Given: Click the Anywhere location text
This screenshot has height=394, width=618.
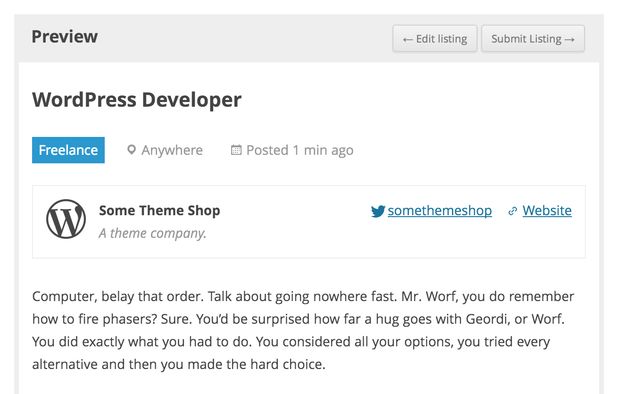Looking at the screenshot, I should click(x=172, y=150).
